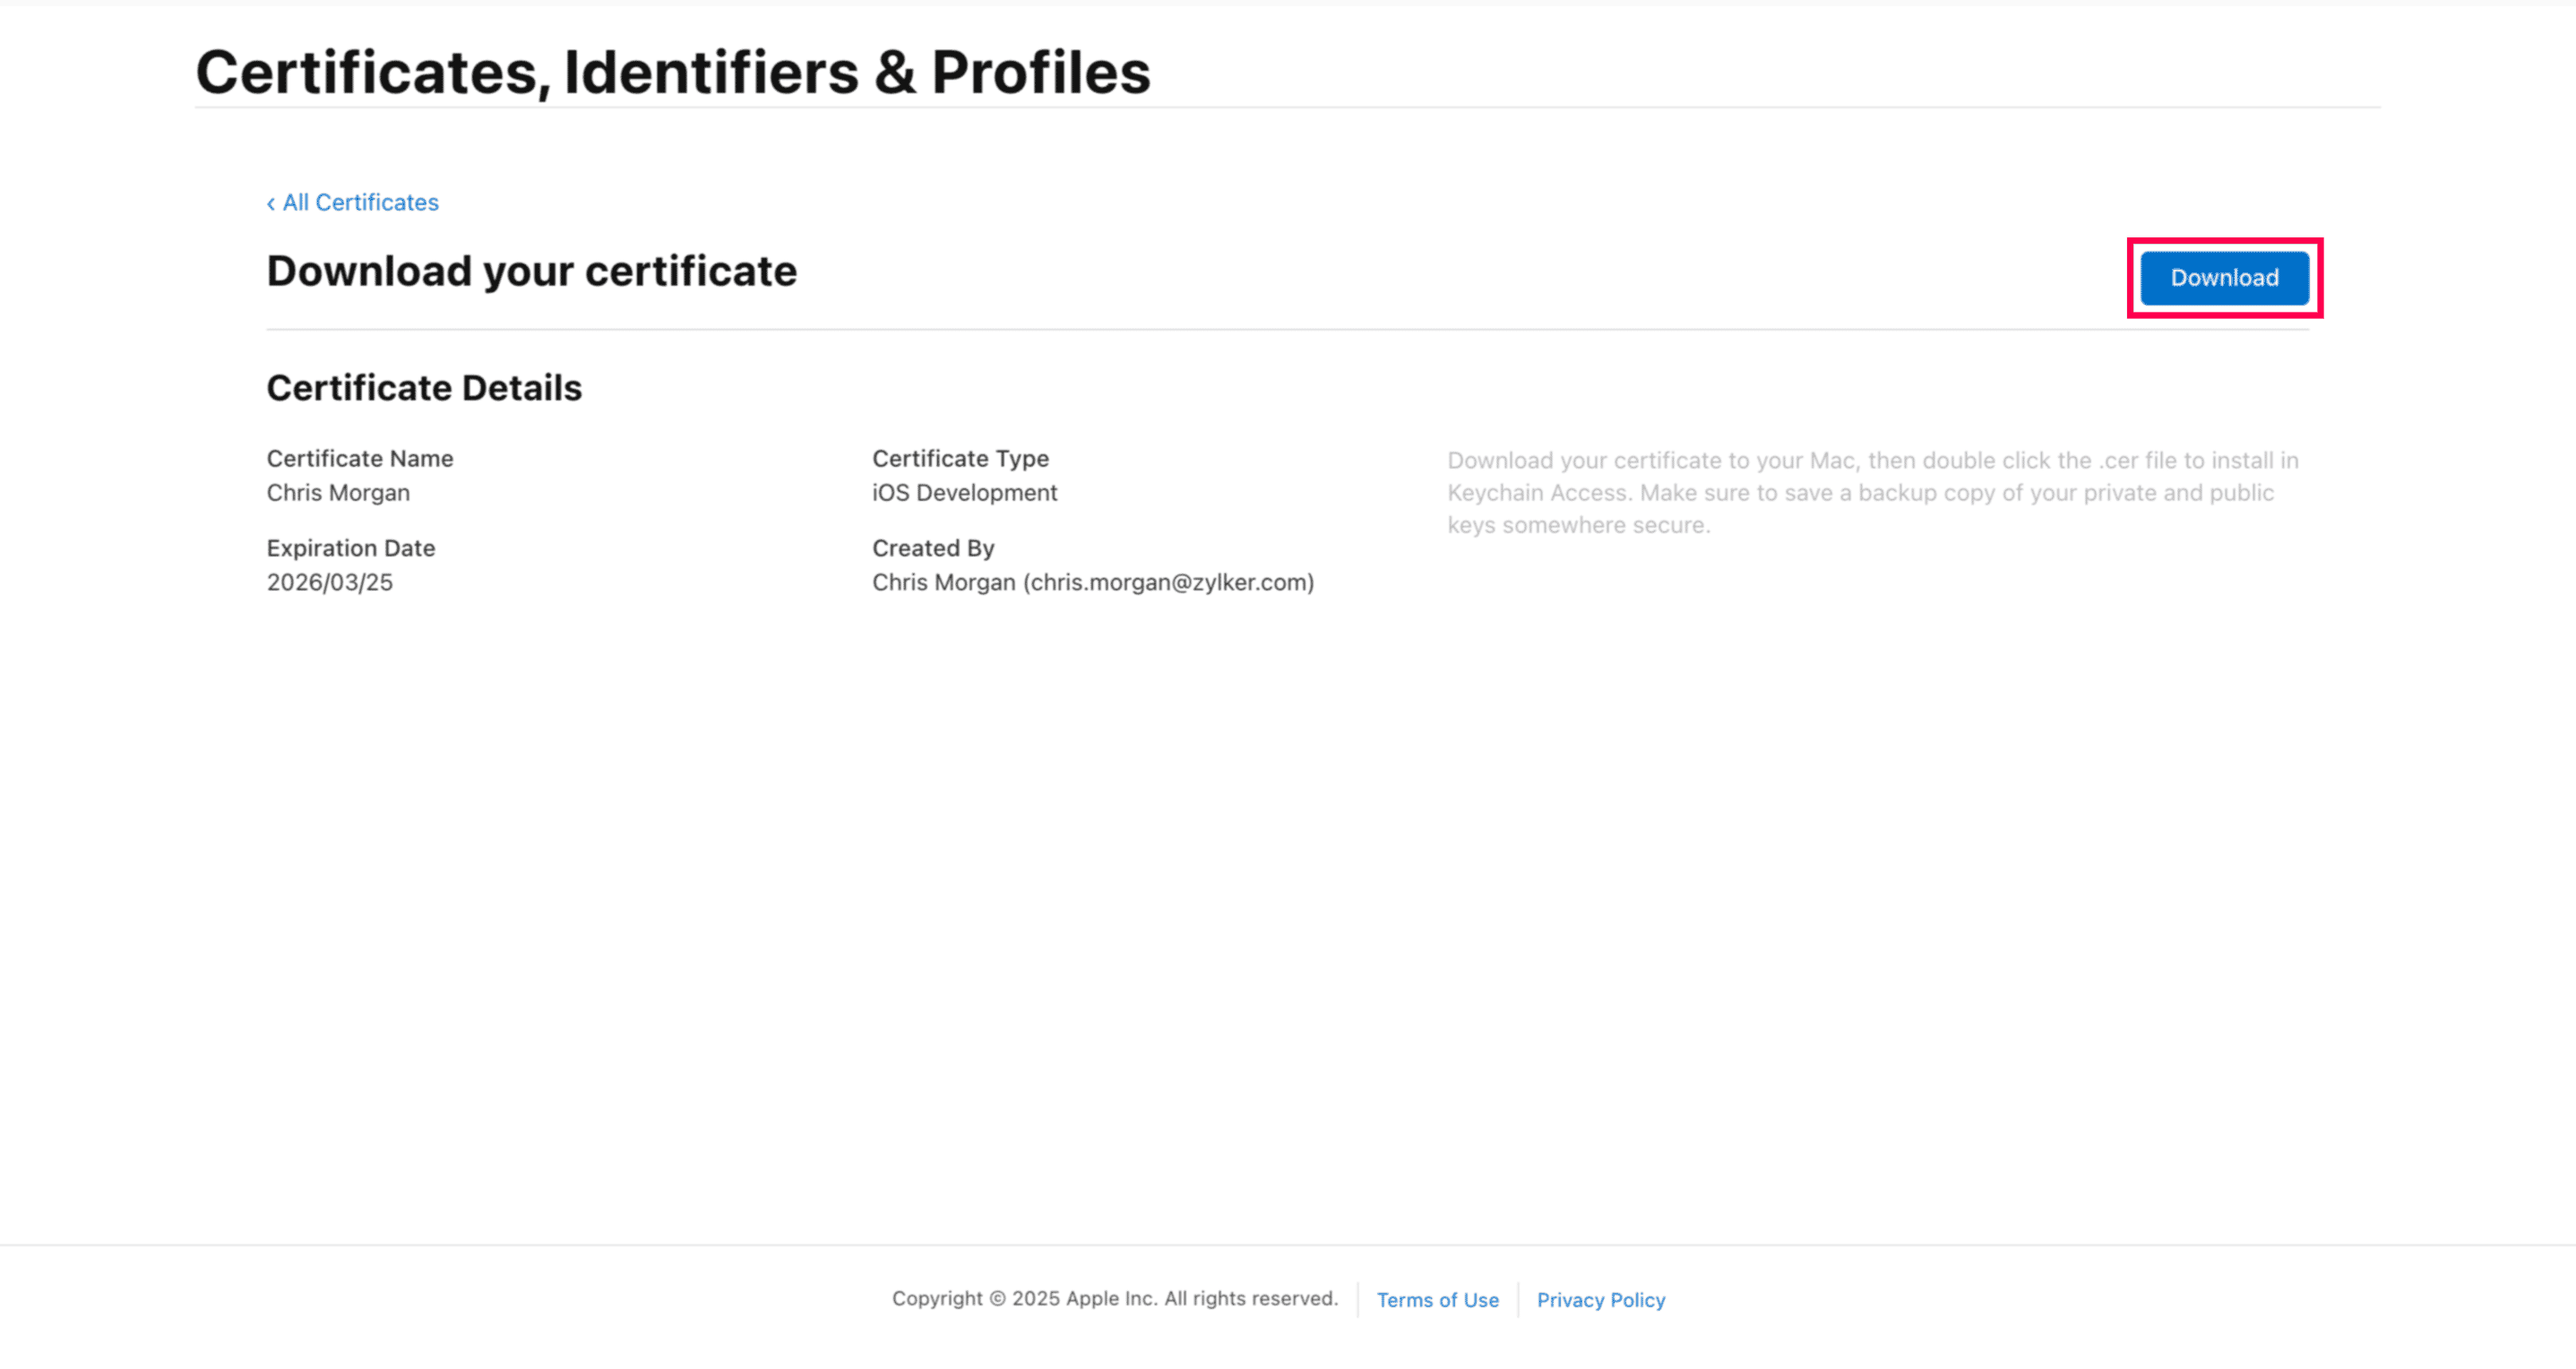Click the Download your certificate heading
This screenshot has height=1369, width=2576.
(531, 271)
